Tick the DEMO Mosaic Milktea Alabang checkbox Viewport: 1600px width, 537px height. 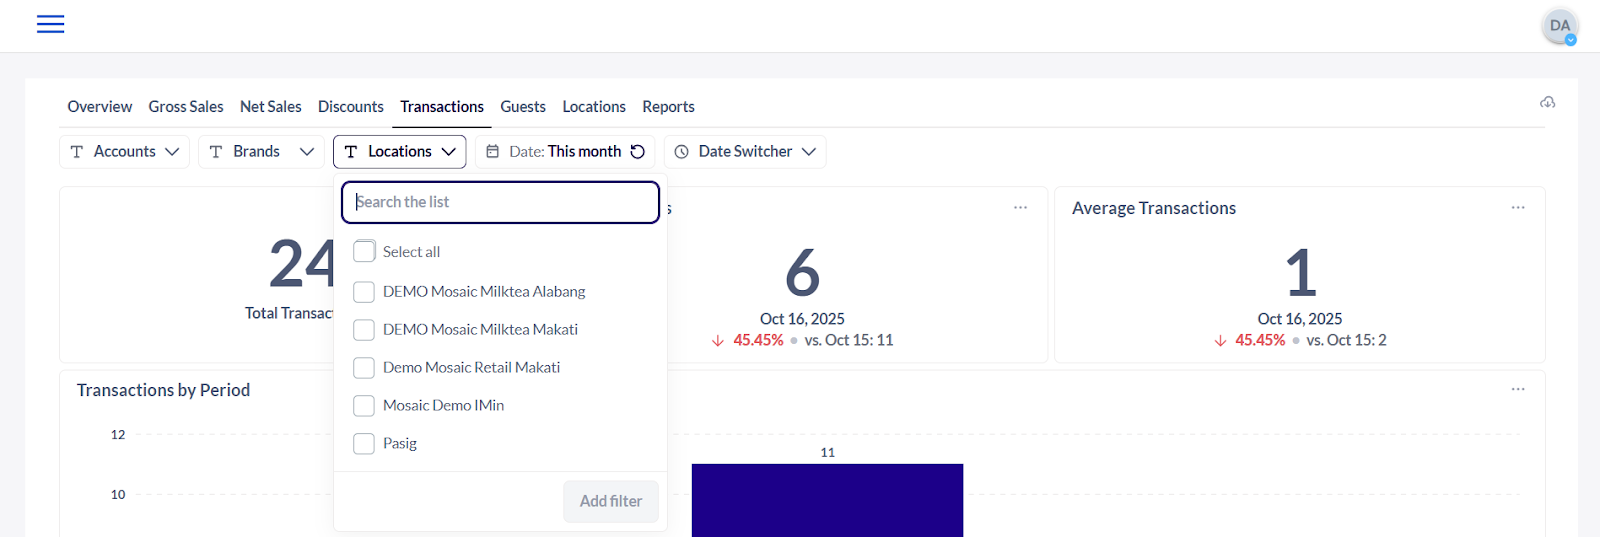click(364, 292)
